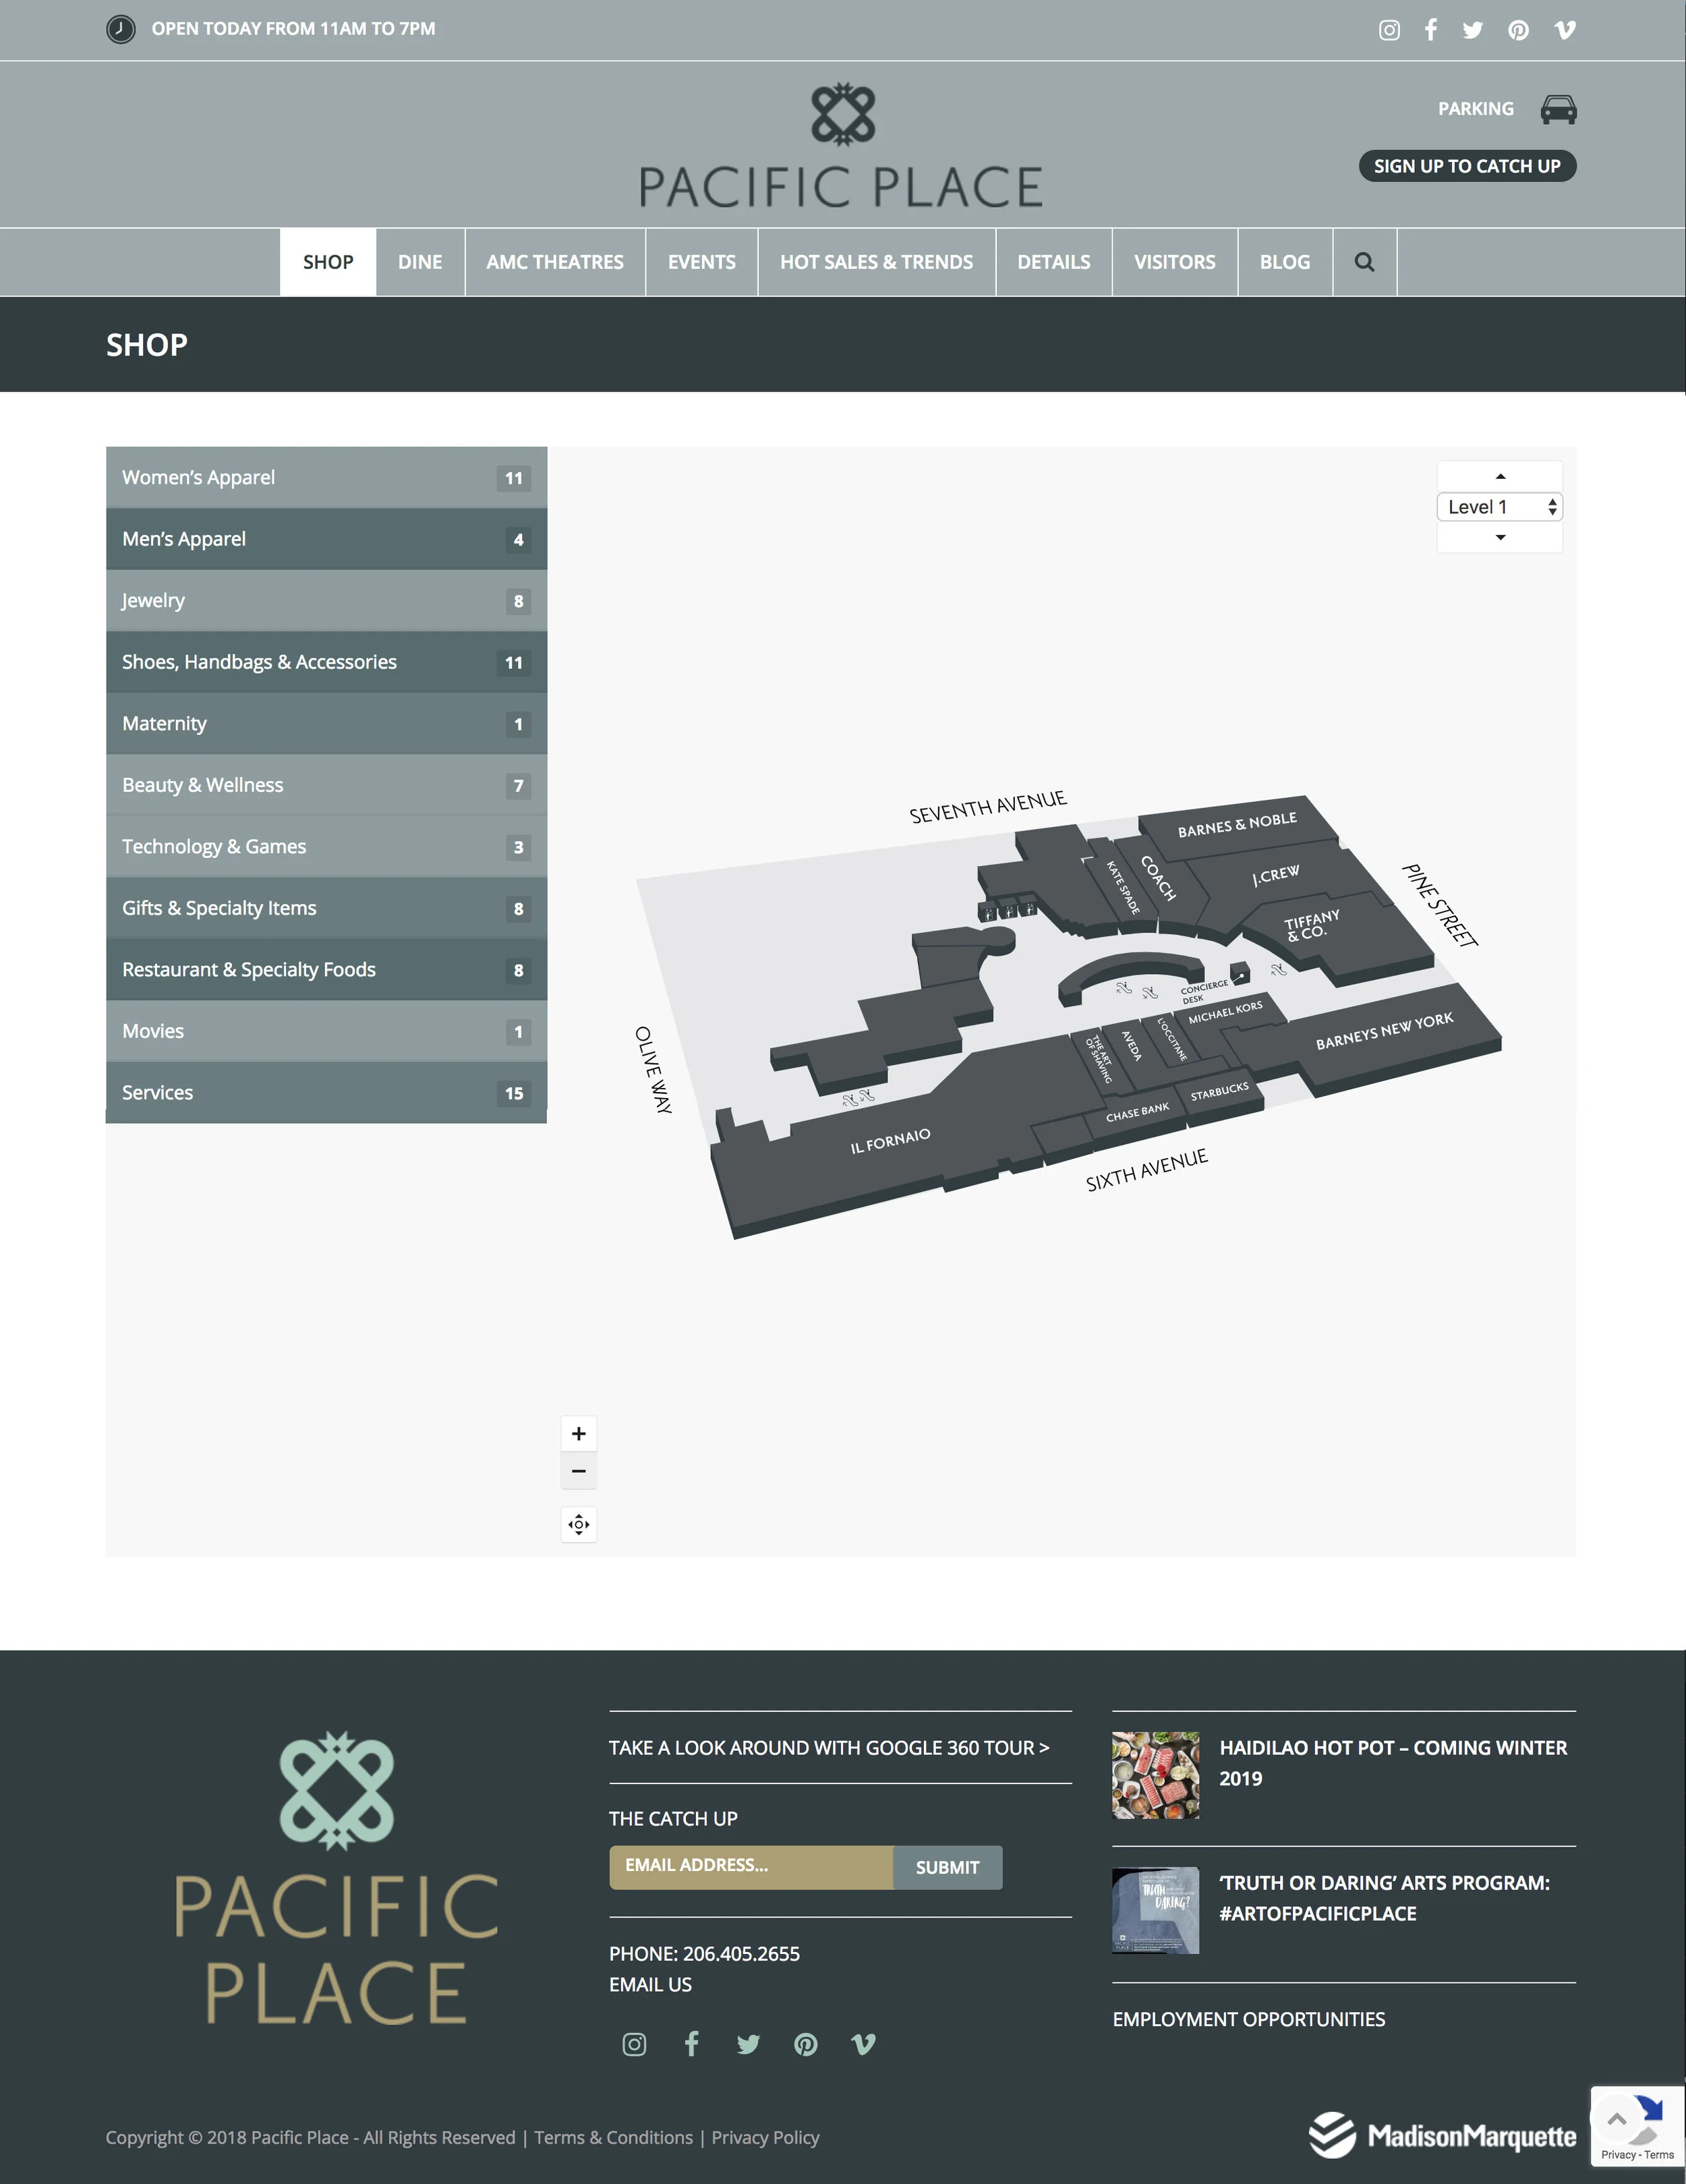Open Facebook icon in footer
Viewport: 1686px width, 2184px height.
click(691, 2044)
